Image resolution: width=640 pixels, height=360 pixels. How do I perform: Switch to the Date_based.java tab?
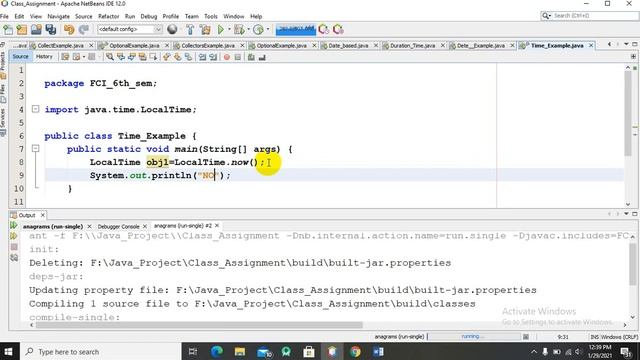(348, 46)
